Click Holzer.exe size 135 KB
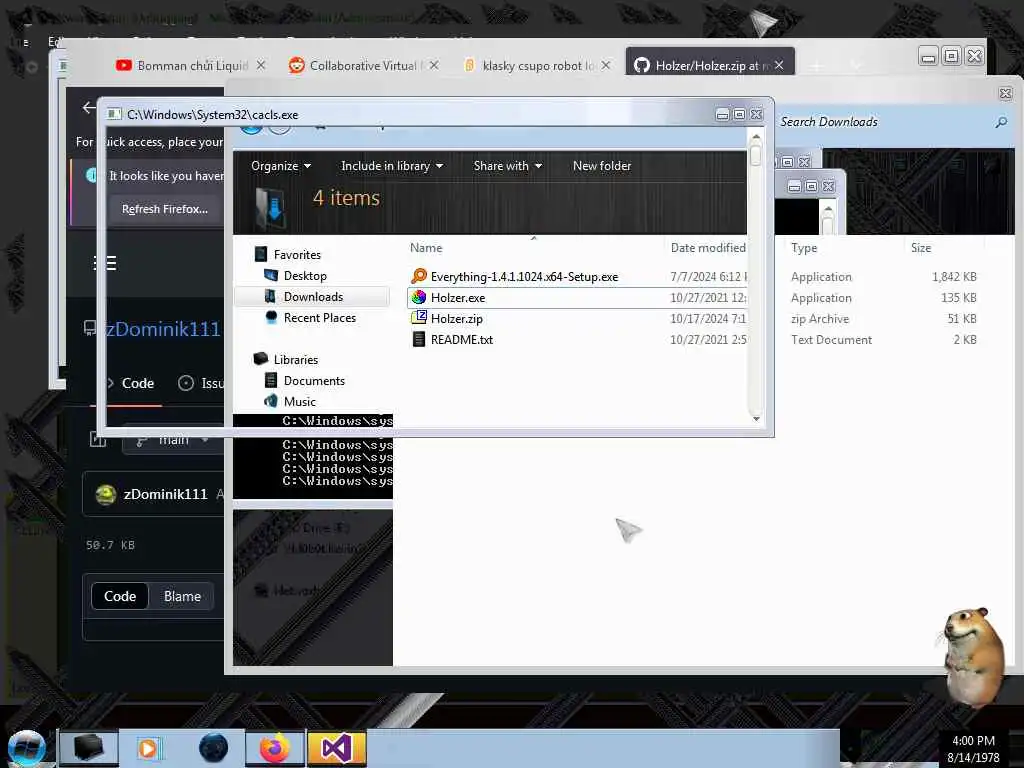Screen dimensions: 1024x768 959,298
